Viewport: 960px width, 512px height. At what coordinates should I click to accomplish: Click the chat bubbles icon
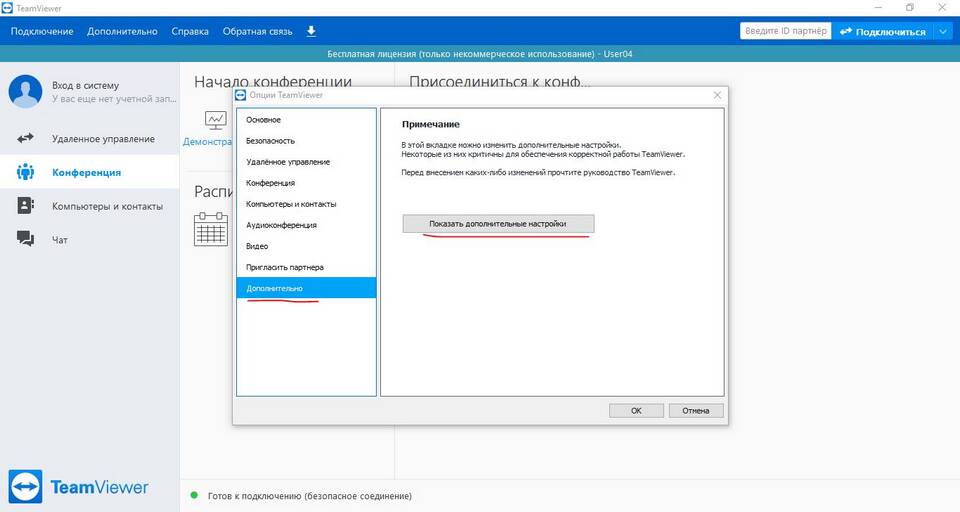click(25, 239)
